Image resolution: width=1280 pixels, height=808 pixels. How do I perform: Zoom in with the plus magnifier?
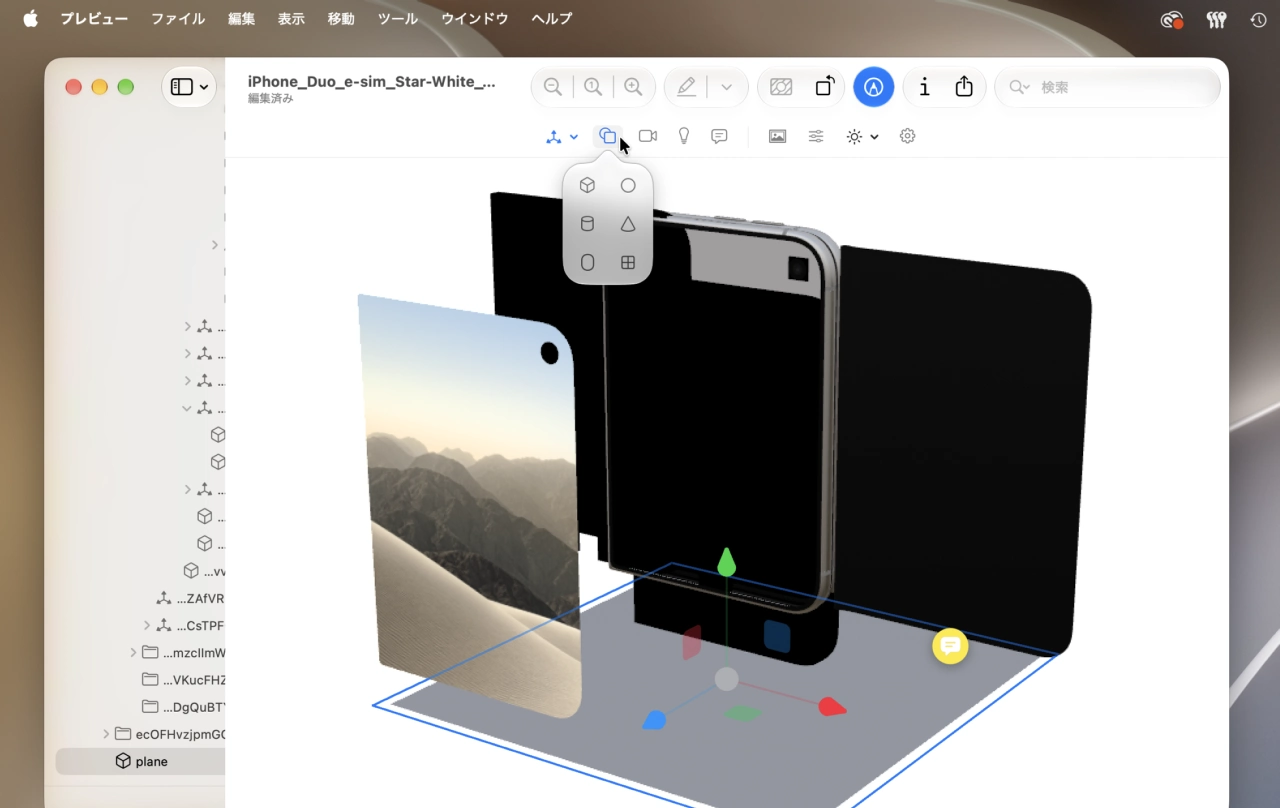point(633,87)
